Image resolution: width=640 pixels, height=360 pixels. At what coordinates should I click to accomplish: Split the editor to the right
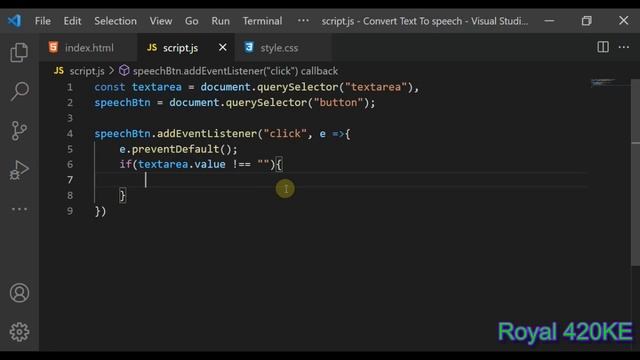click(x=603, y=47)
